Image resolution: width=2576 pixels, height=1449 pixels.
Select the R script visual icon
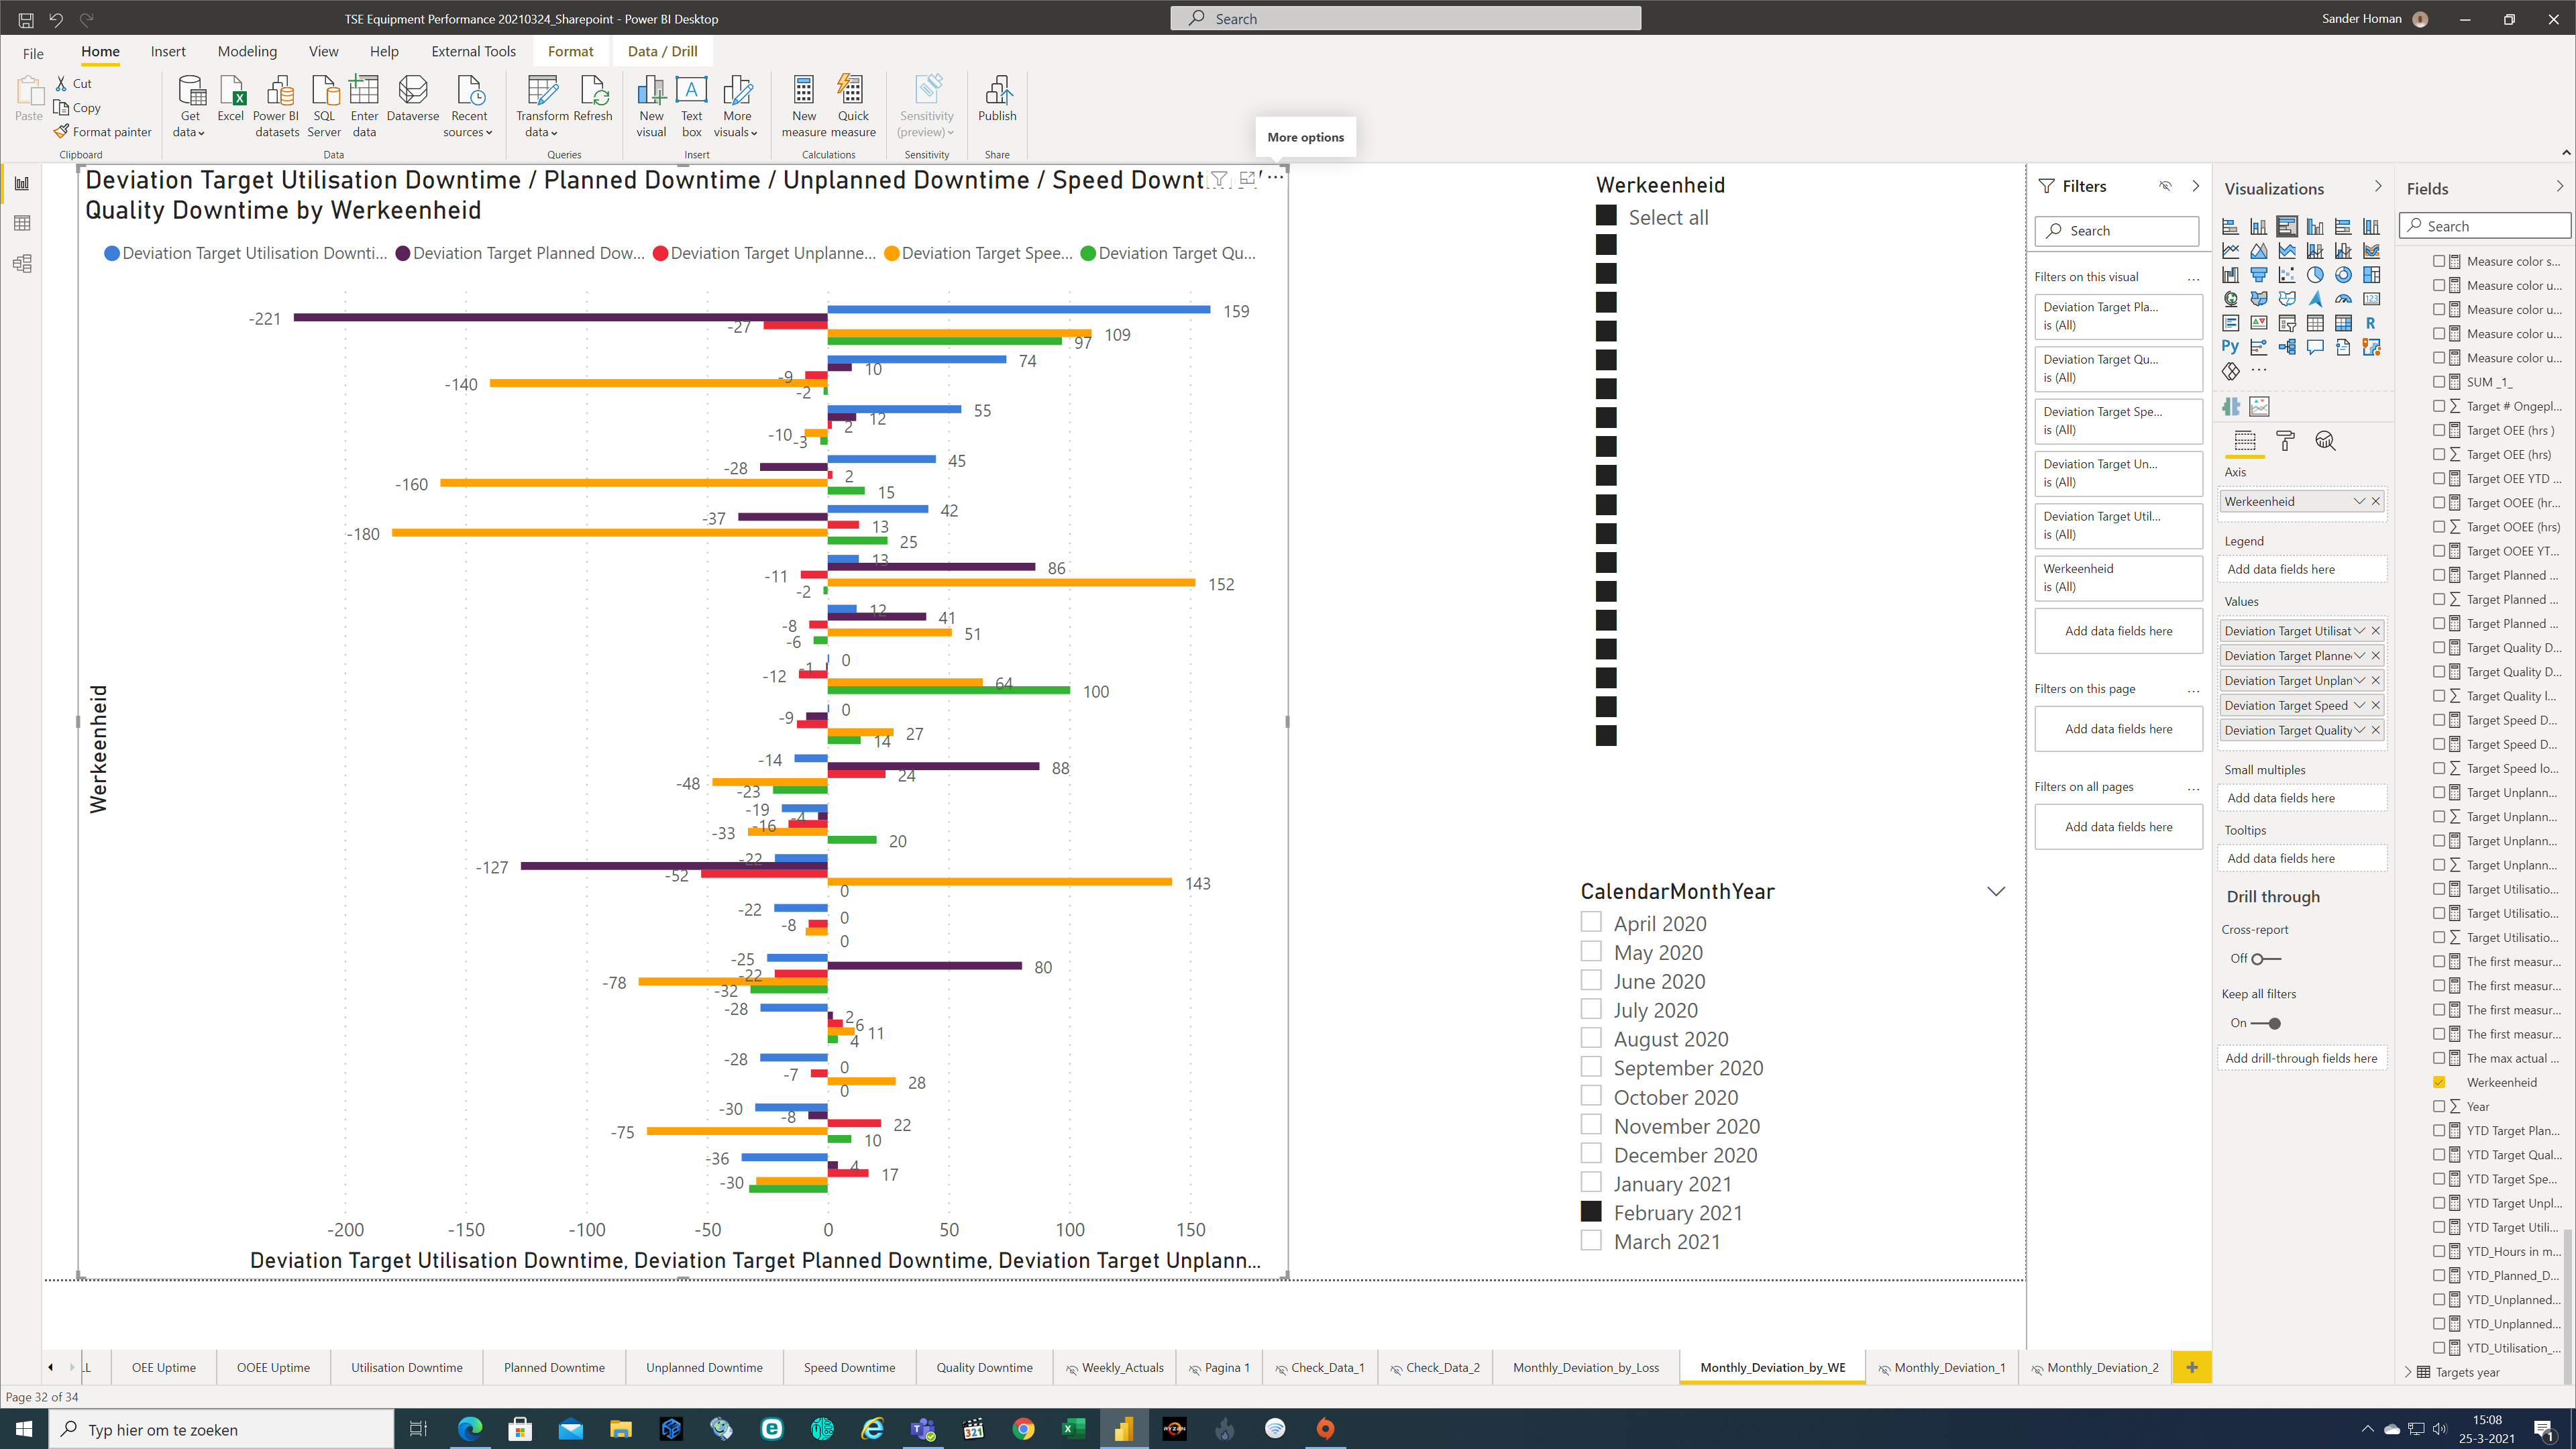tap(2371, 323)
